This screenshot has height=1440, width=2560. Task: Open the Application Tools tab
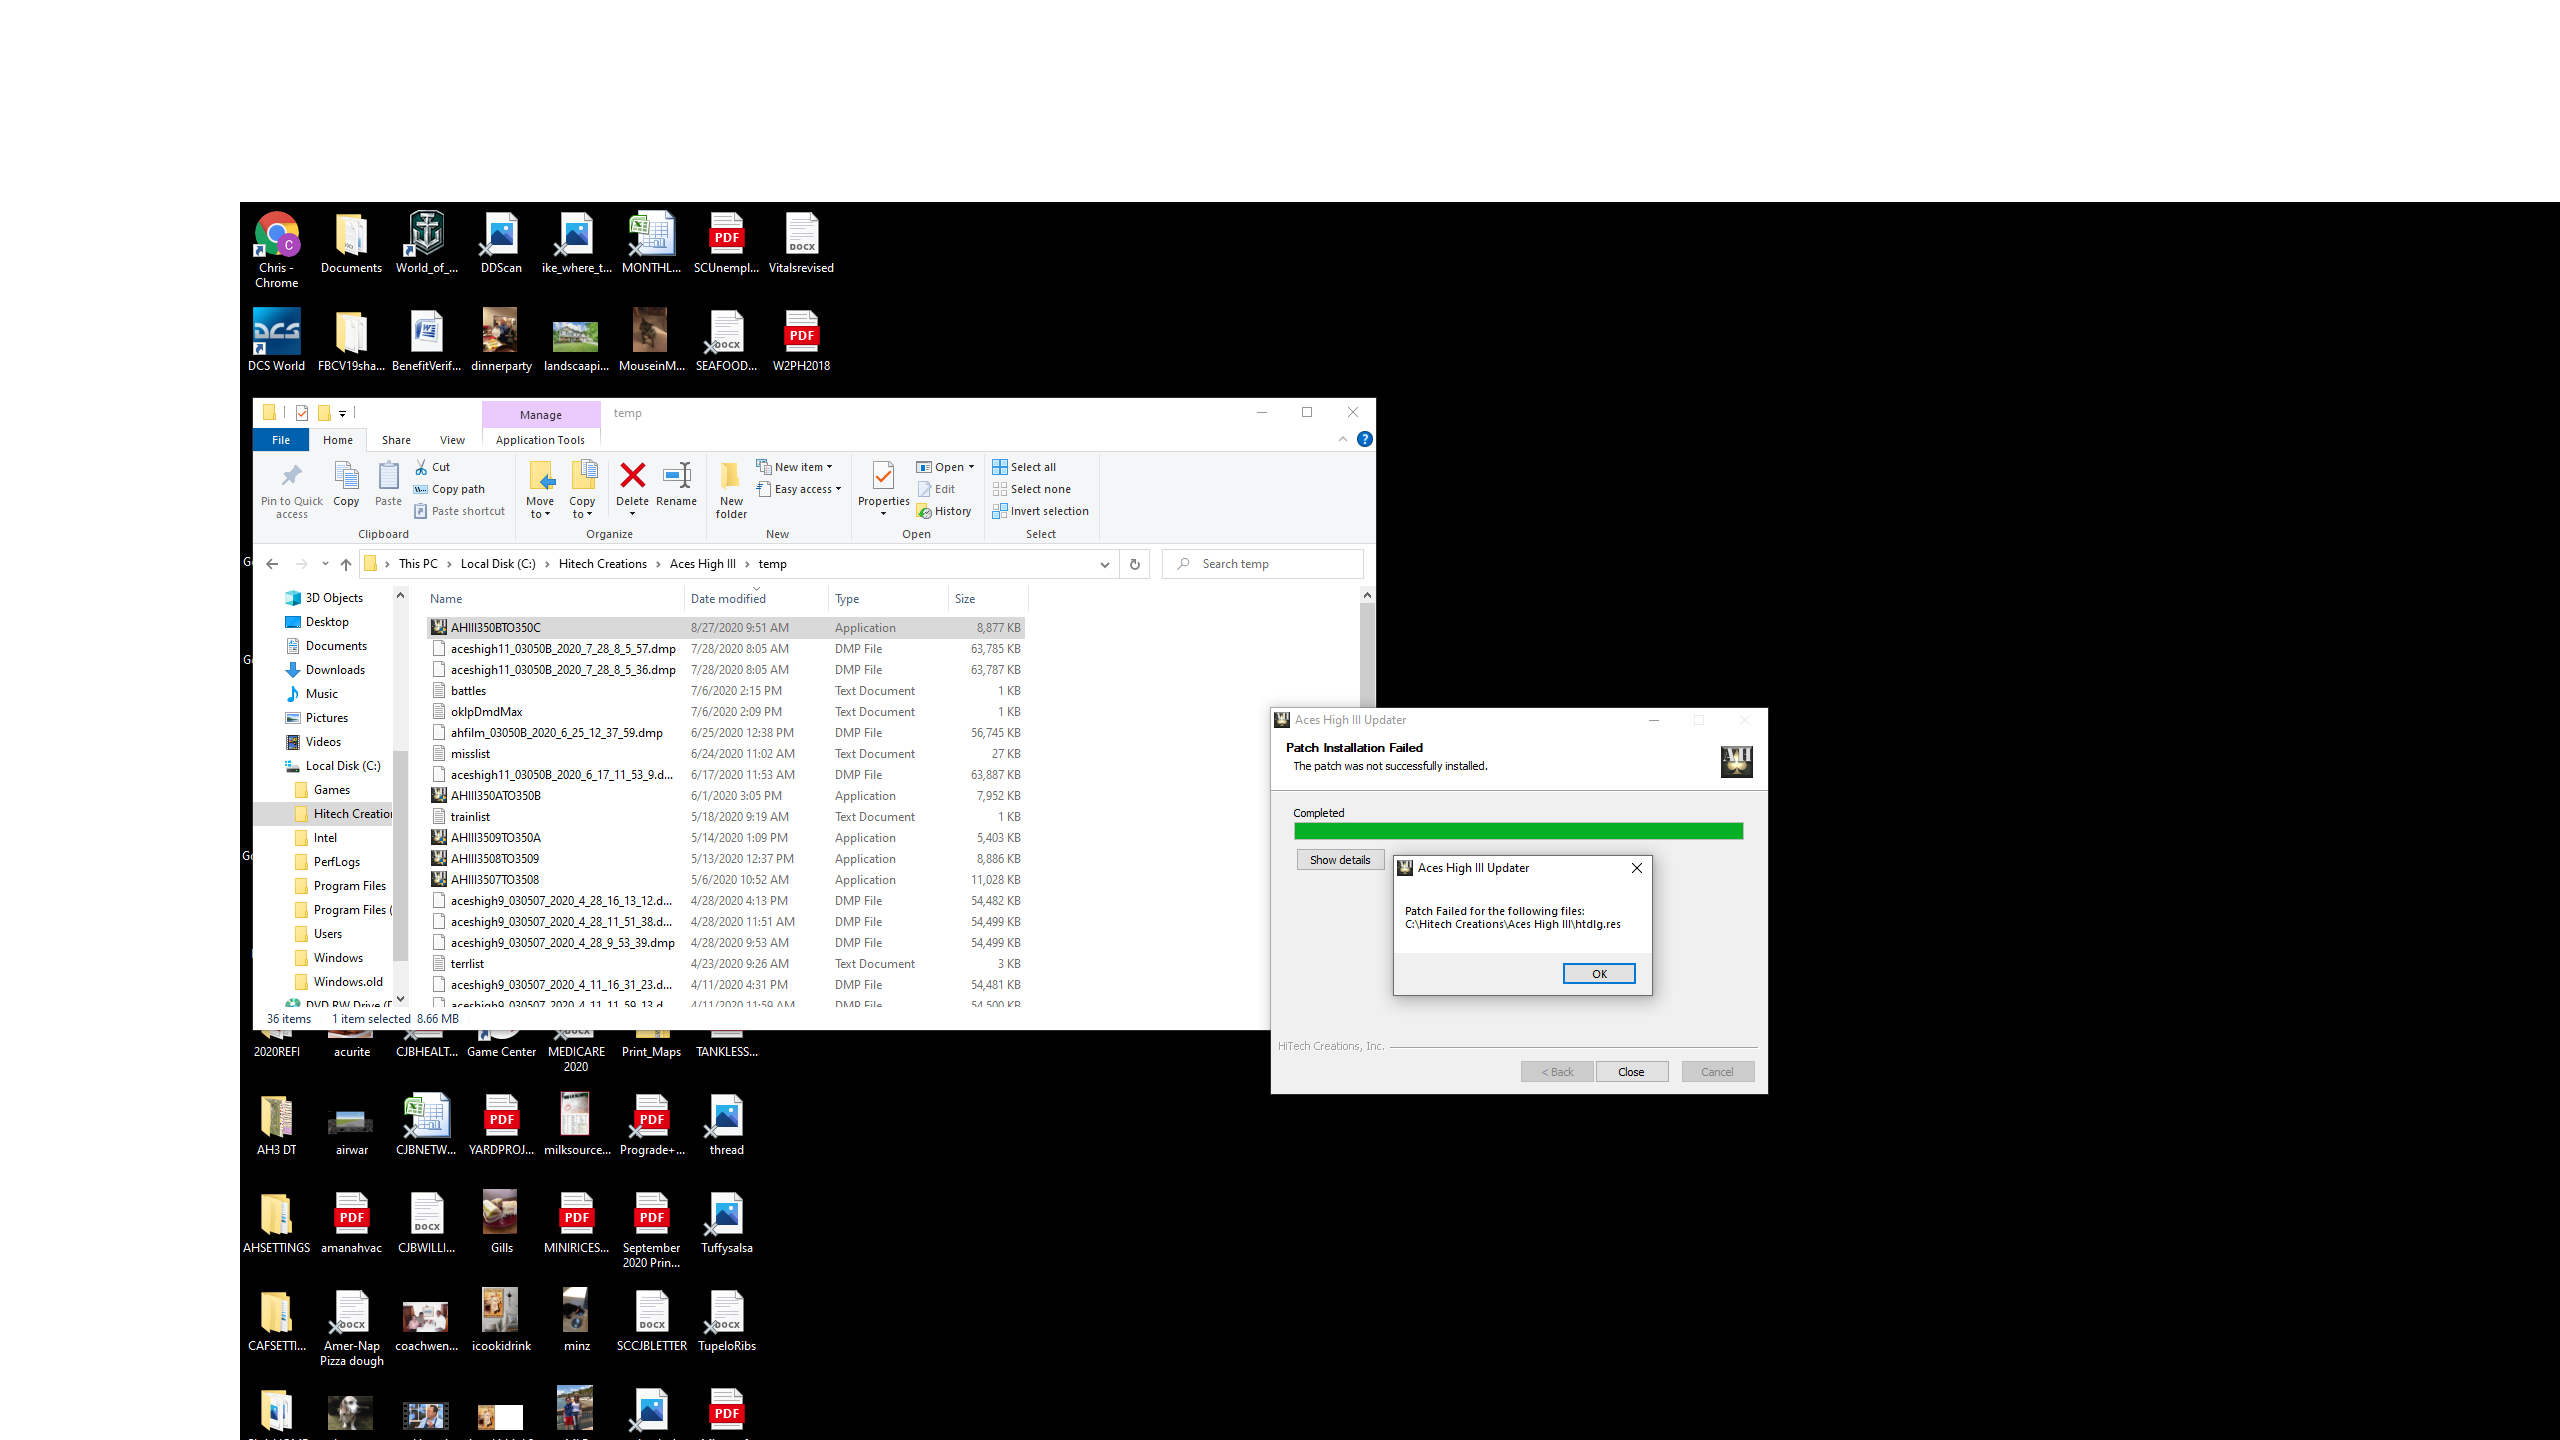540,440
